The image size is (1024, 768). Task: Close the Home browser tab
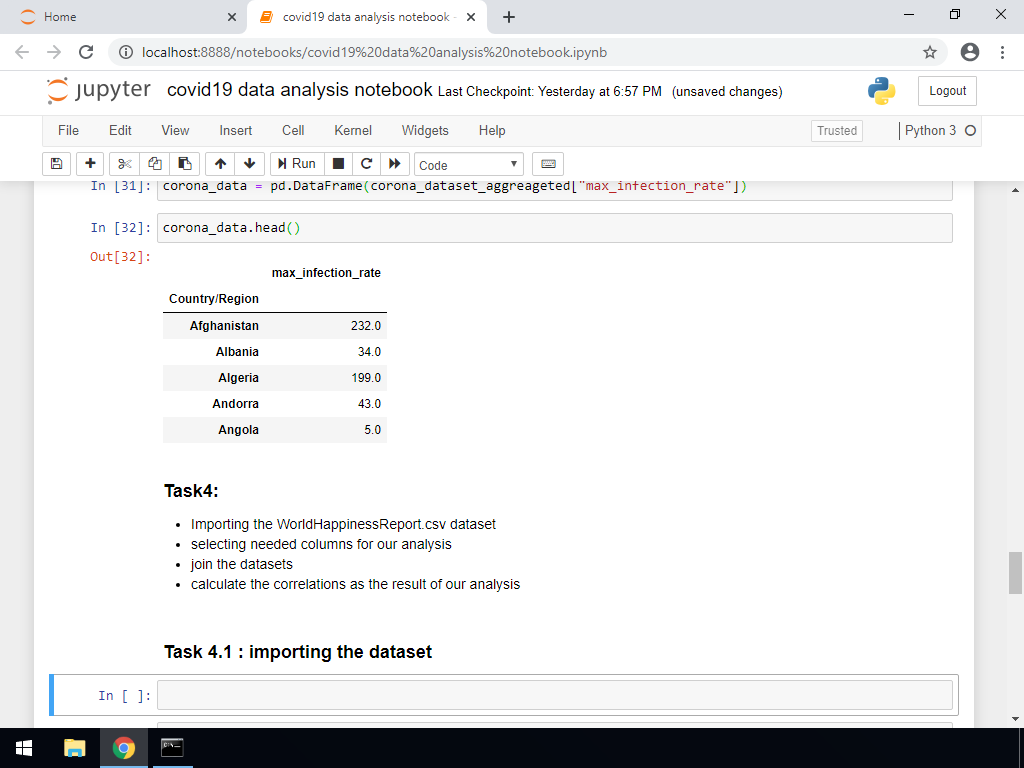[232, 17]
